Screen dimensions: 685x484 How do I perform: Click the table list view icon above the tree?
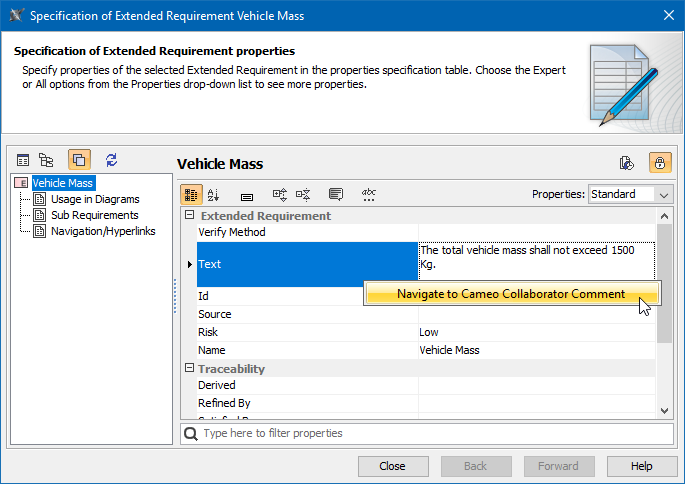[x=23, y=160]
